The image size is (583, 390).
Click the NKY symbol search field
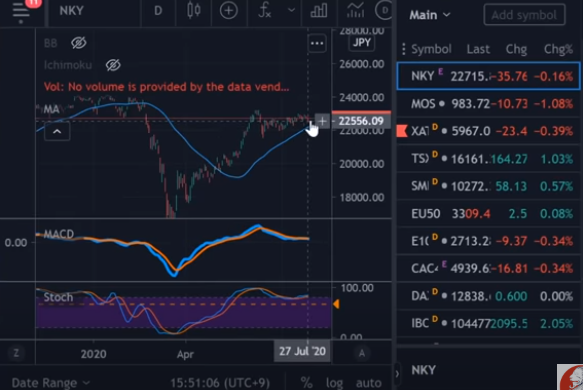(x=71, y=11)
